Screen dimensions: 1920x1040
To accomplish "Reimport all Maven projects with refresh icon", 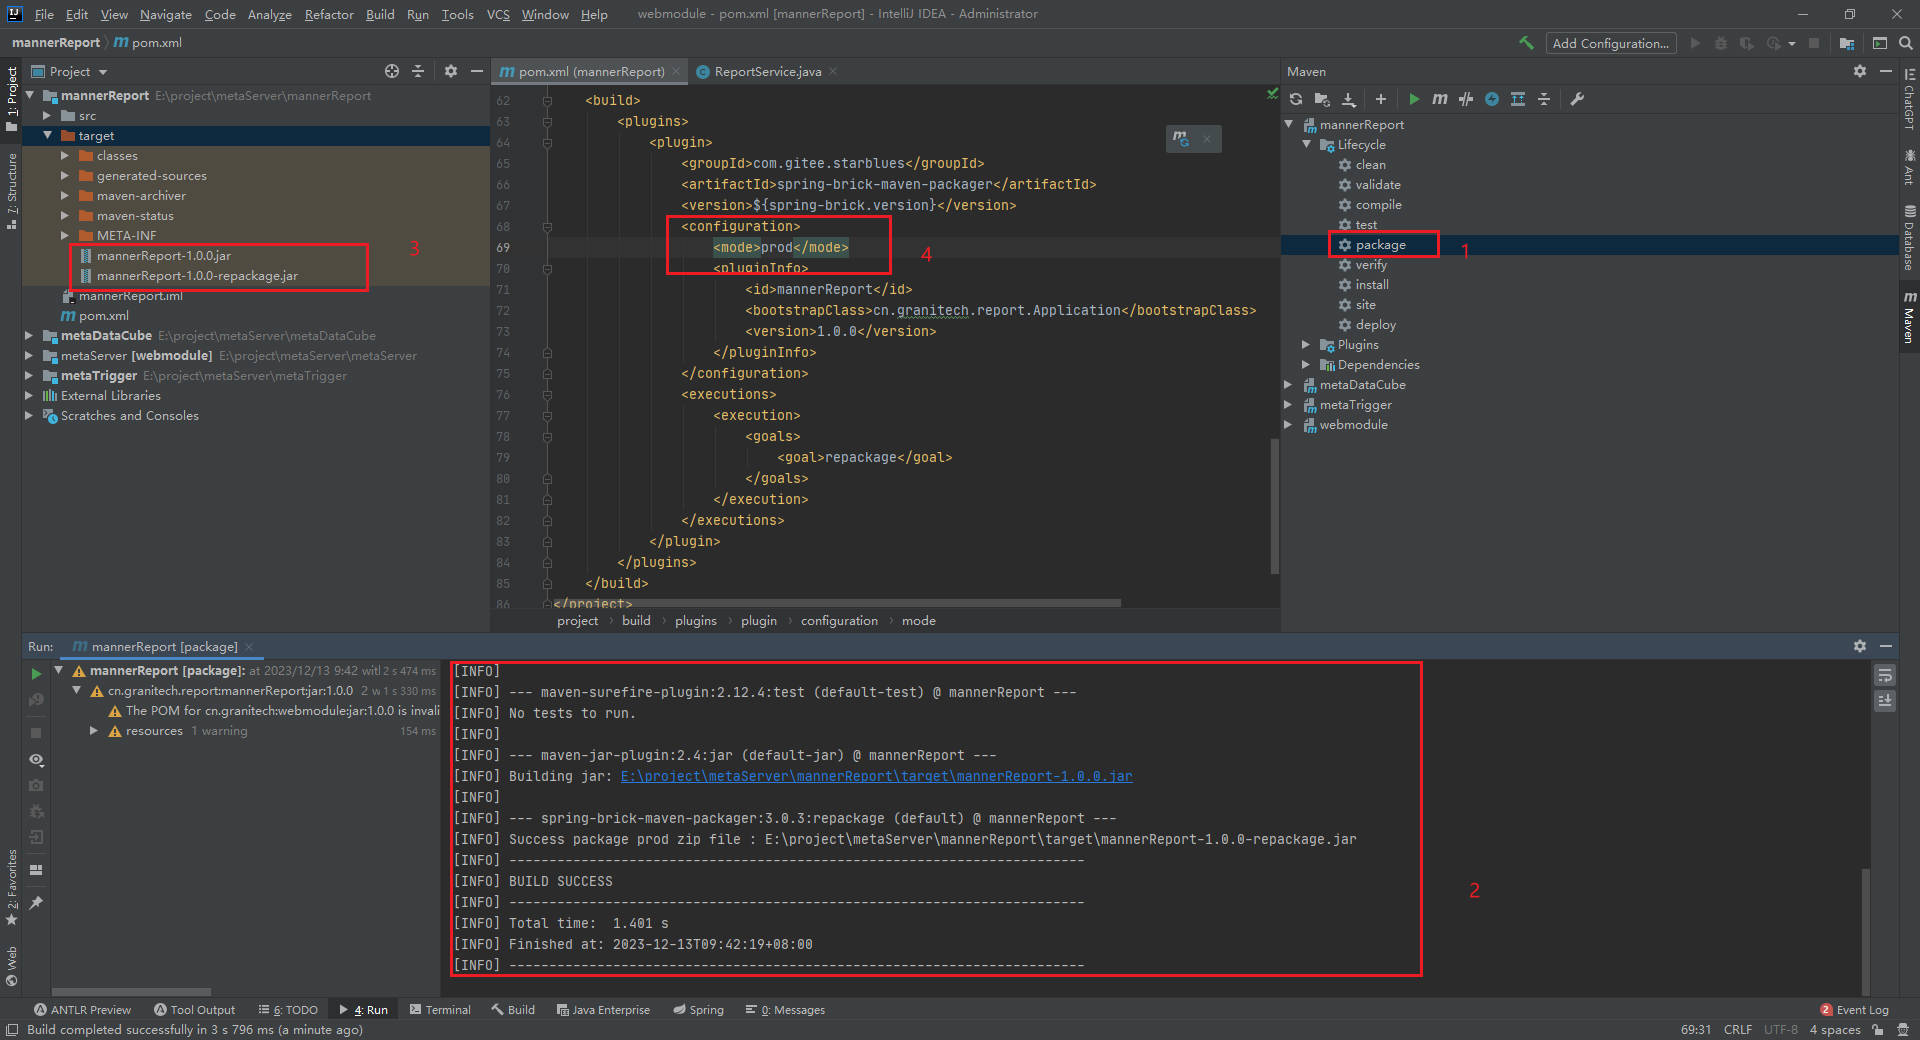I will click(1296, 99).
